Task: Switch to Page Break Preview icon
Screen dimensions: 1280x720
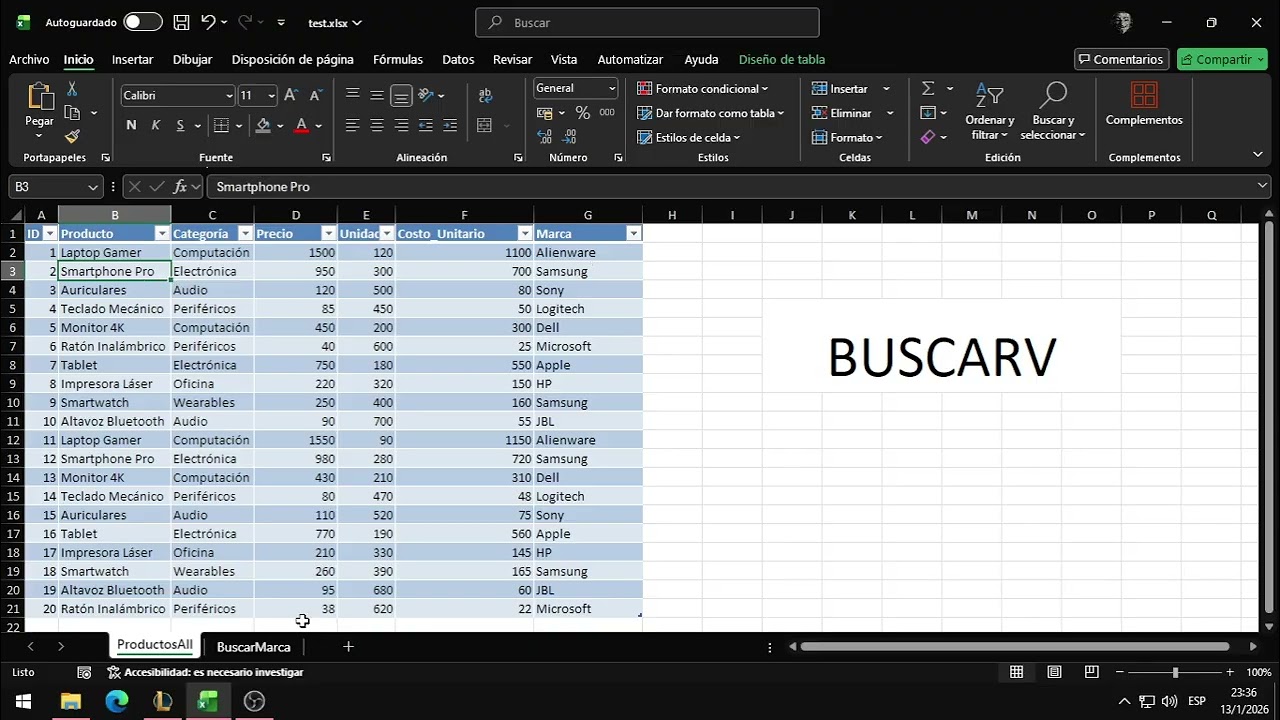Action: coord(1092,672)
